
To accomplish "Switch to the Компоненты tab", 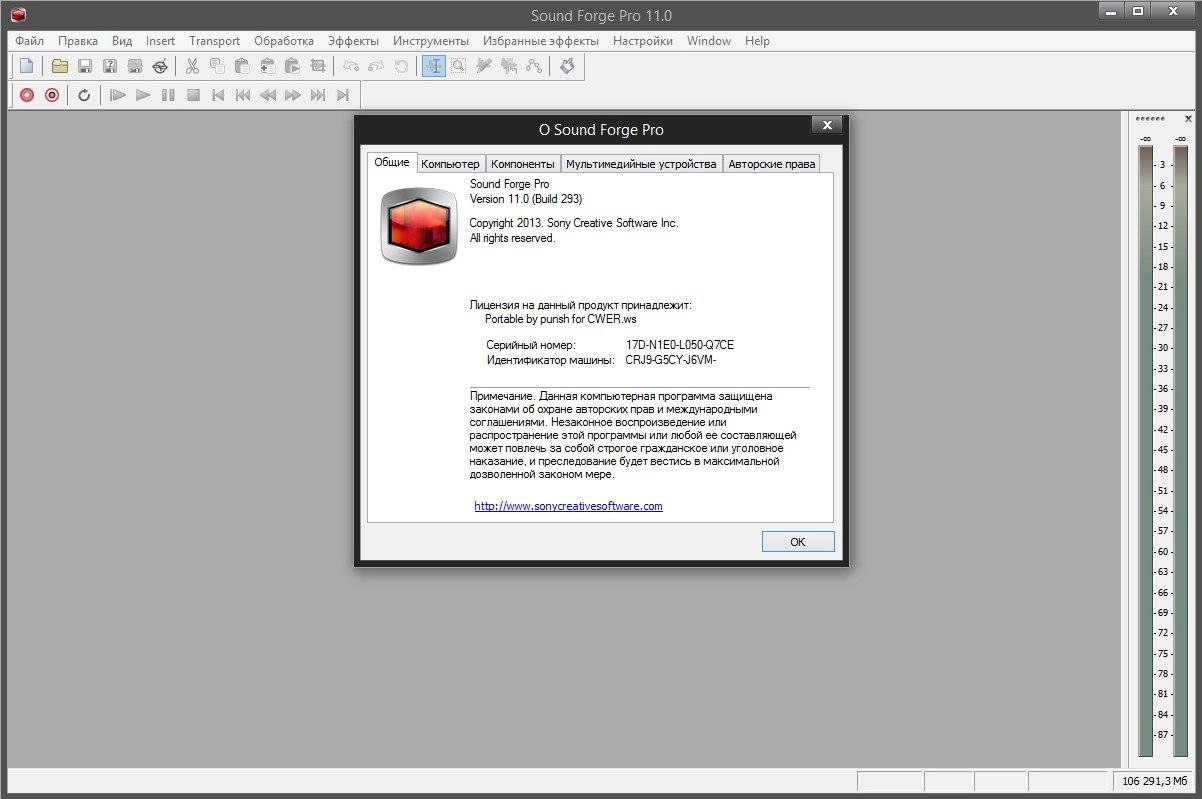I will [x=523, y=164].
